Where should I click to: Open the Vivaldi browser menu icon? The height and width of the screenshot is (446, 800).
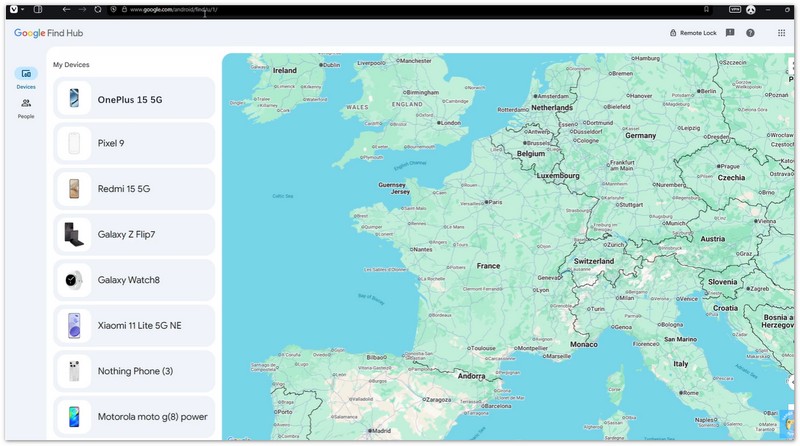pyautogui.click(x=14, y=9)
